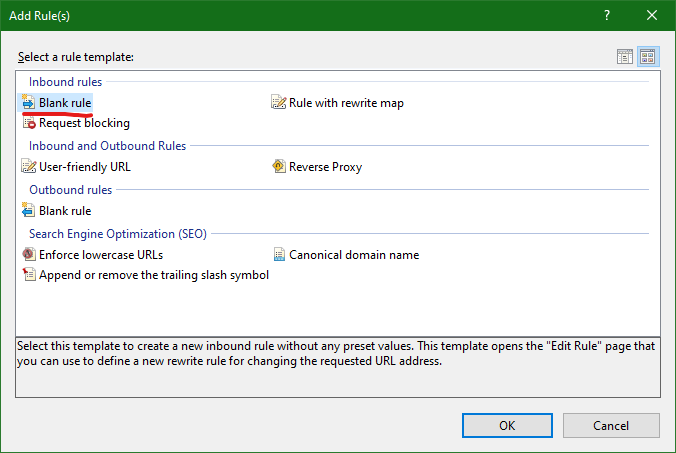Close the Add Rule(s) dialog
The width and height of the screenshot is (676, 453).
pyautogui.click(x=652, y=16)
